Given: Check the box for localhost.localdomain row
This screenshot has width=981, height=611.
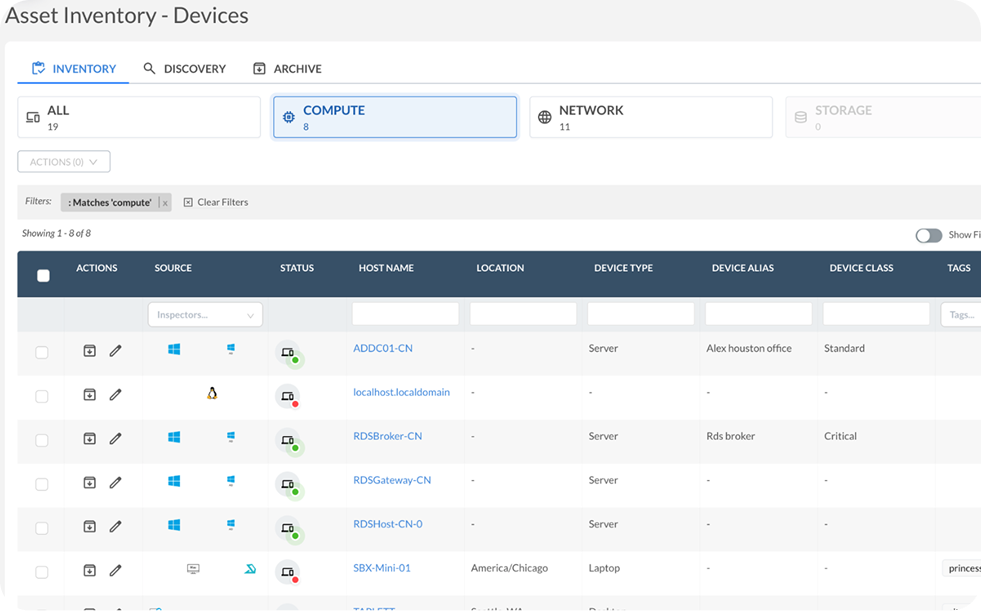Looking at the screenshot, I should click(x=42, y=396).
